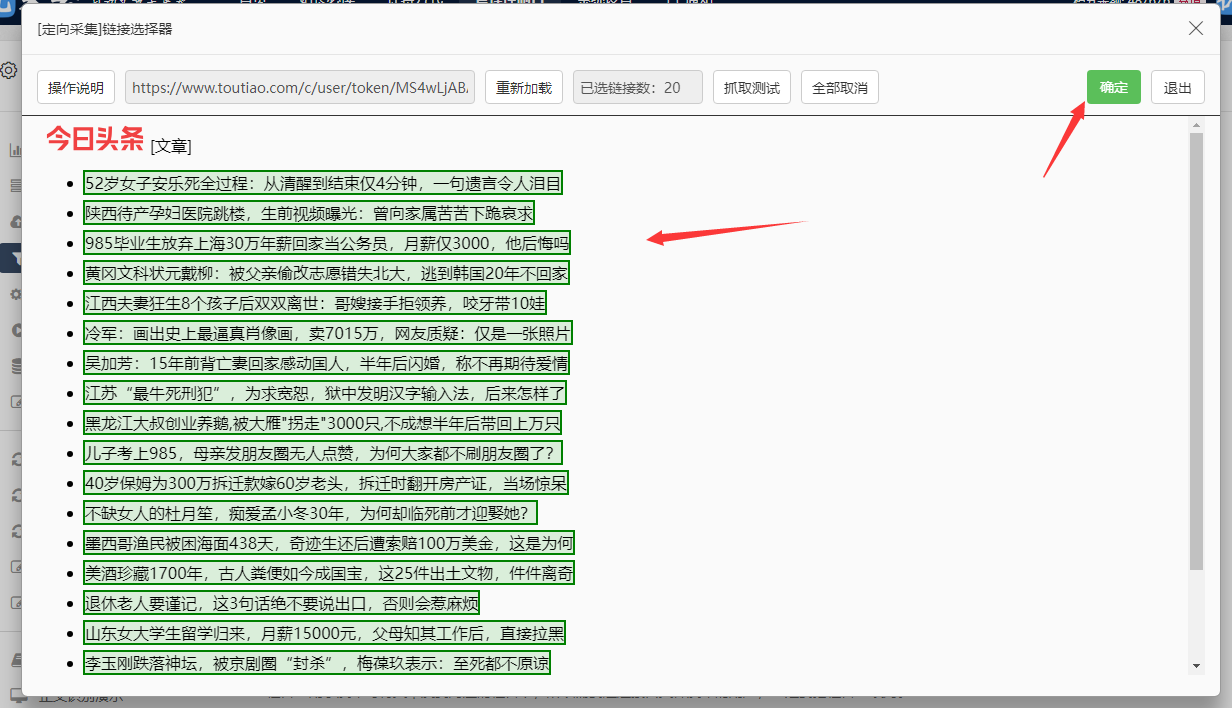The image size is (1232, 708).
Task: Click the scrollbar down arrow
Action: [1196, 665]
